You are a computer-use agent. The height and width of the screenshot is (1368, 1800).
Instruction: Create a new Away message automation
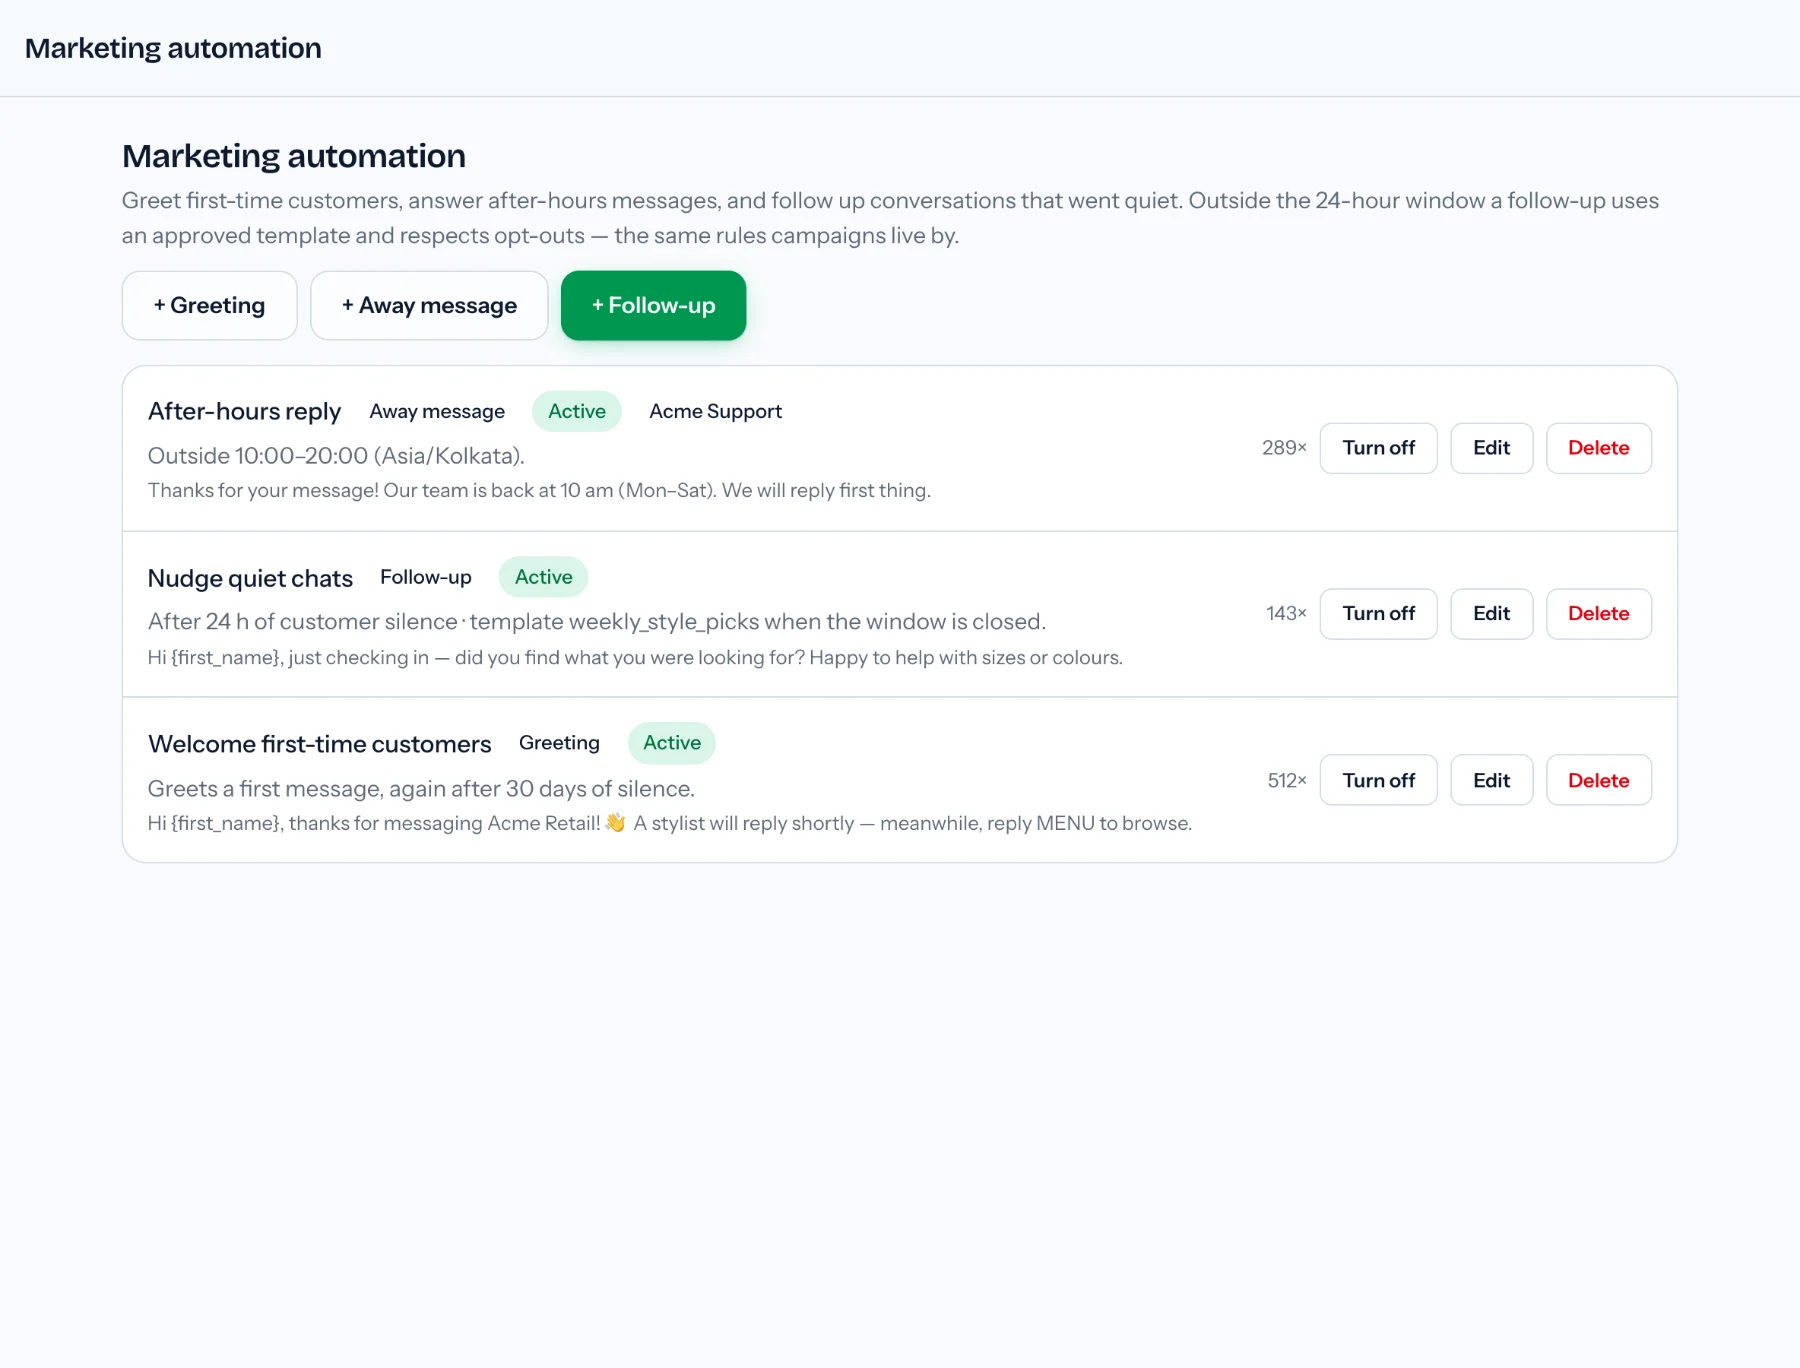click(x=429, y=305)
